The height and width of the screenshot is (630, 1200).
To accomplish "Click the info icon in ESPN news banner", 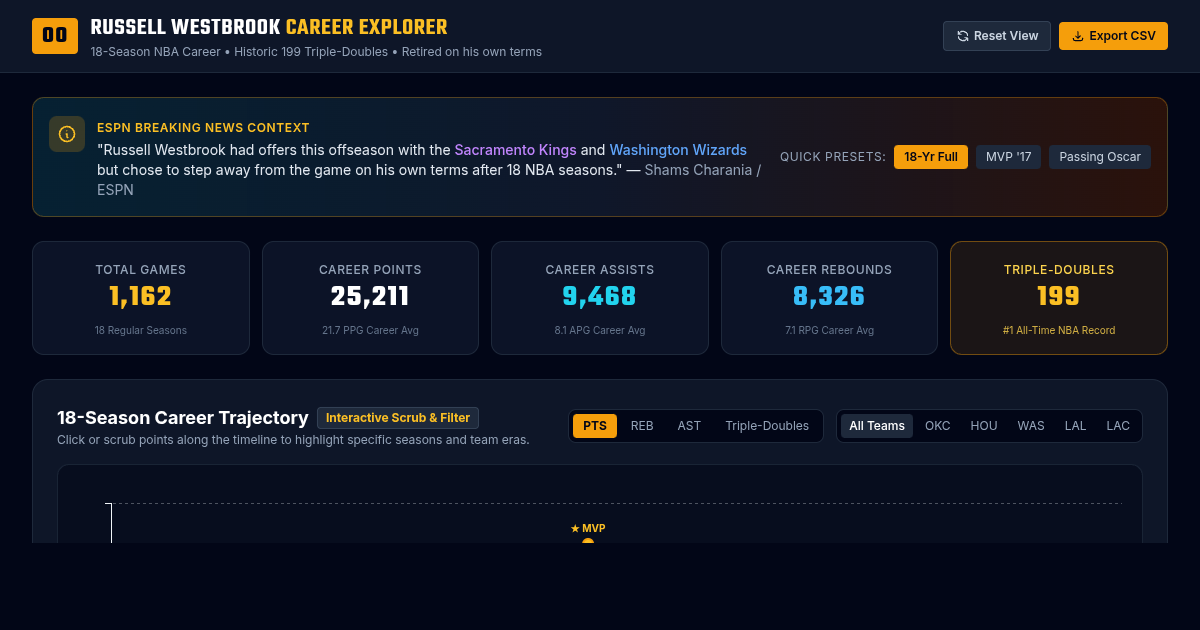I will coord(67,134).
